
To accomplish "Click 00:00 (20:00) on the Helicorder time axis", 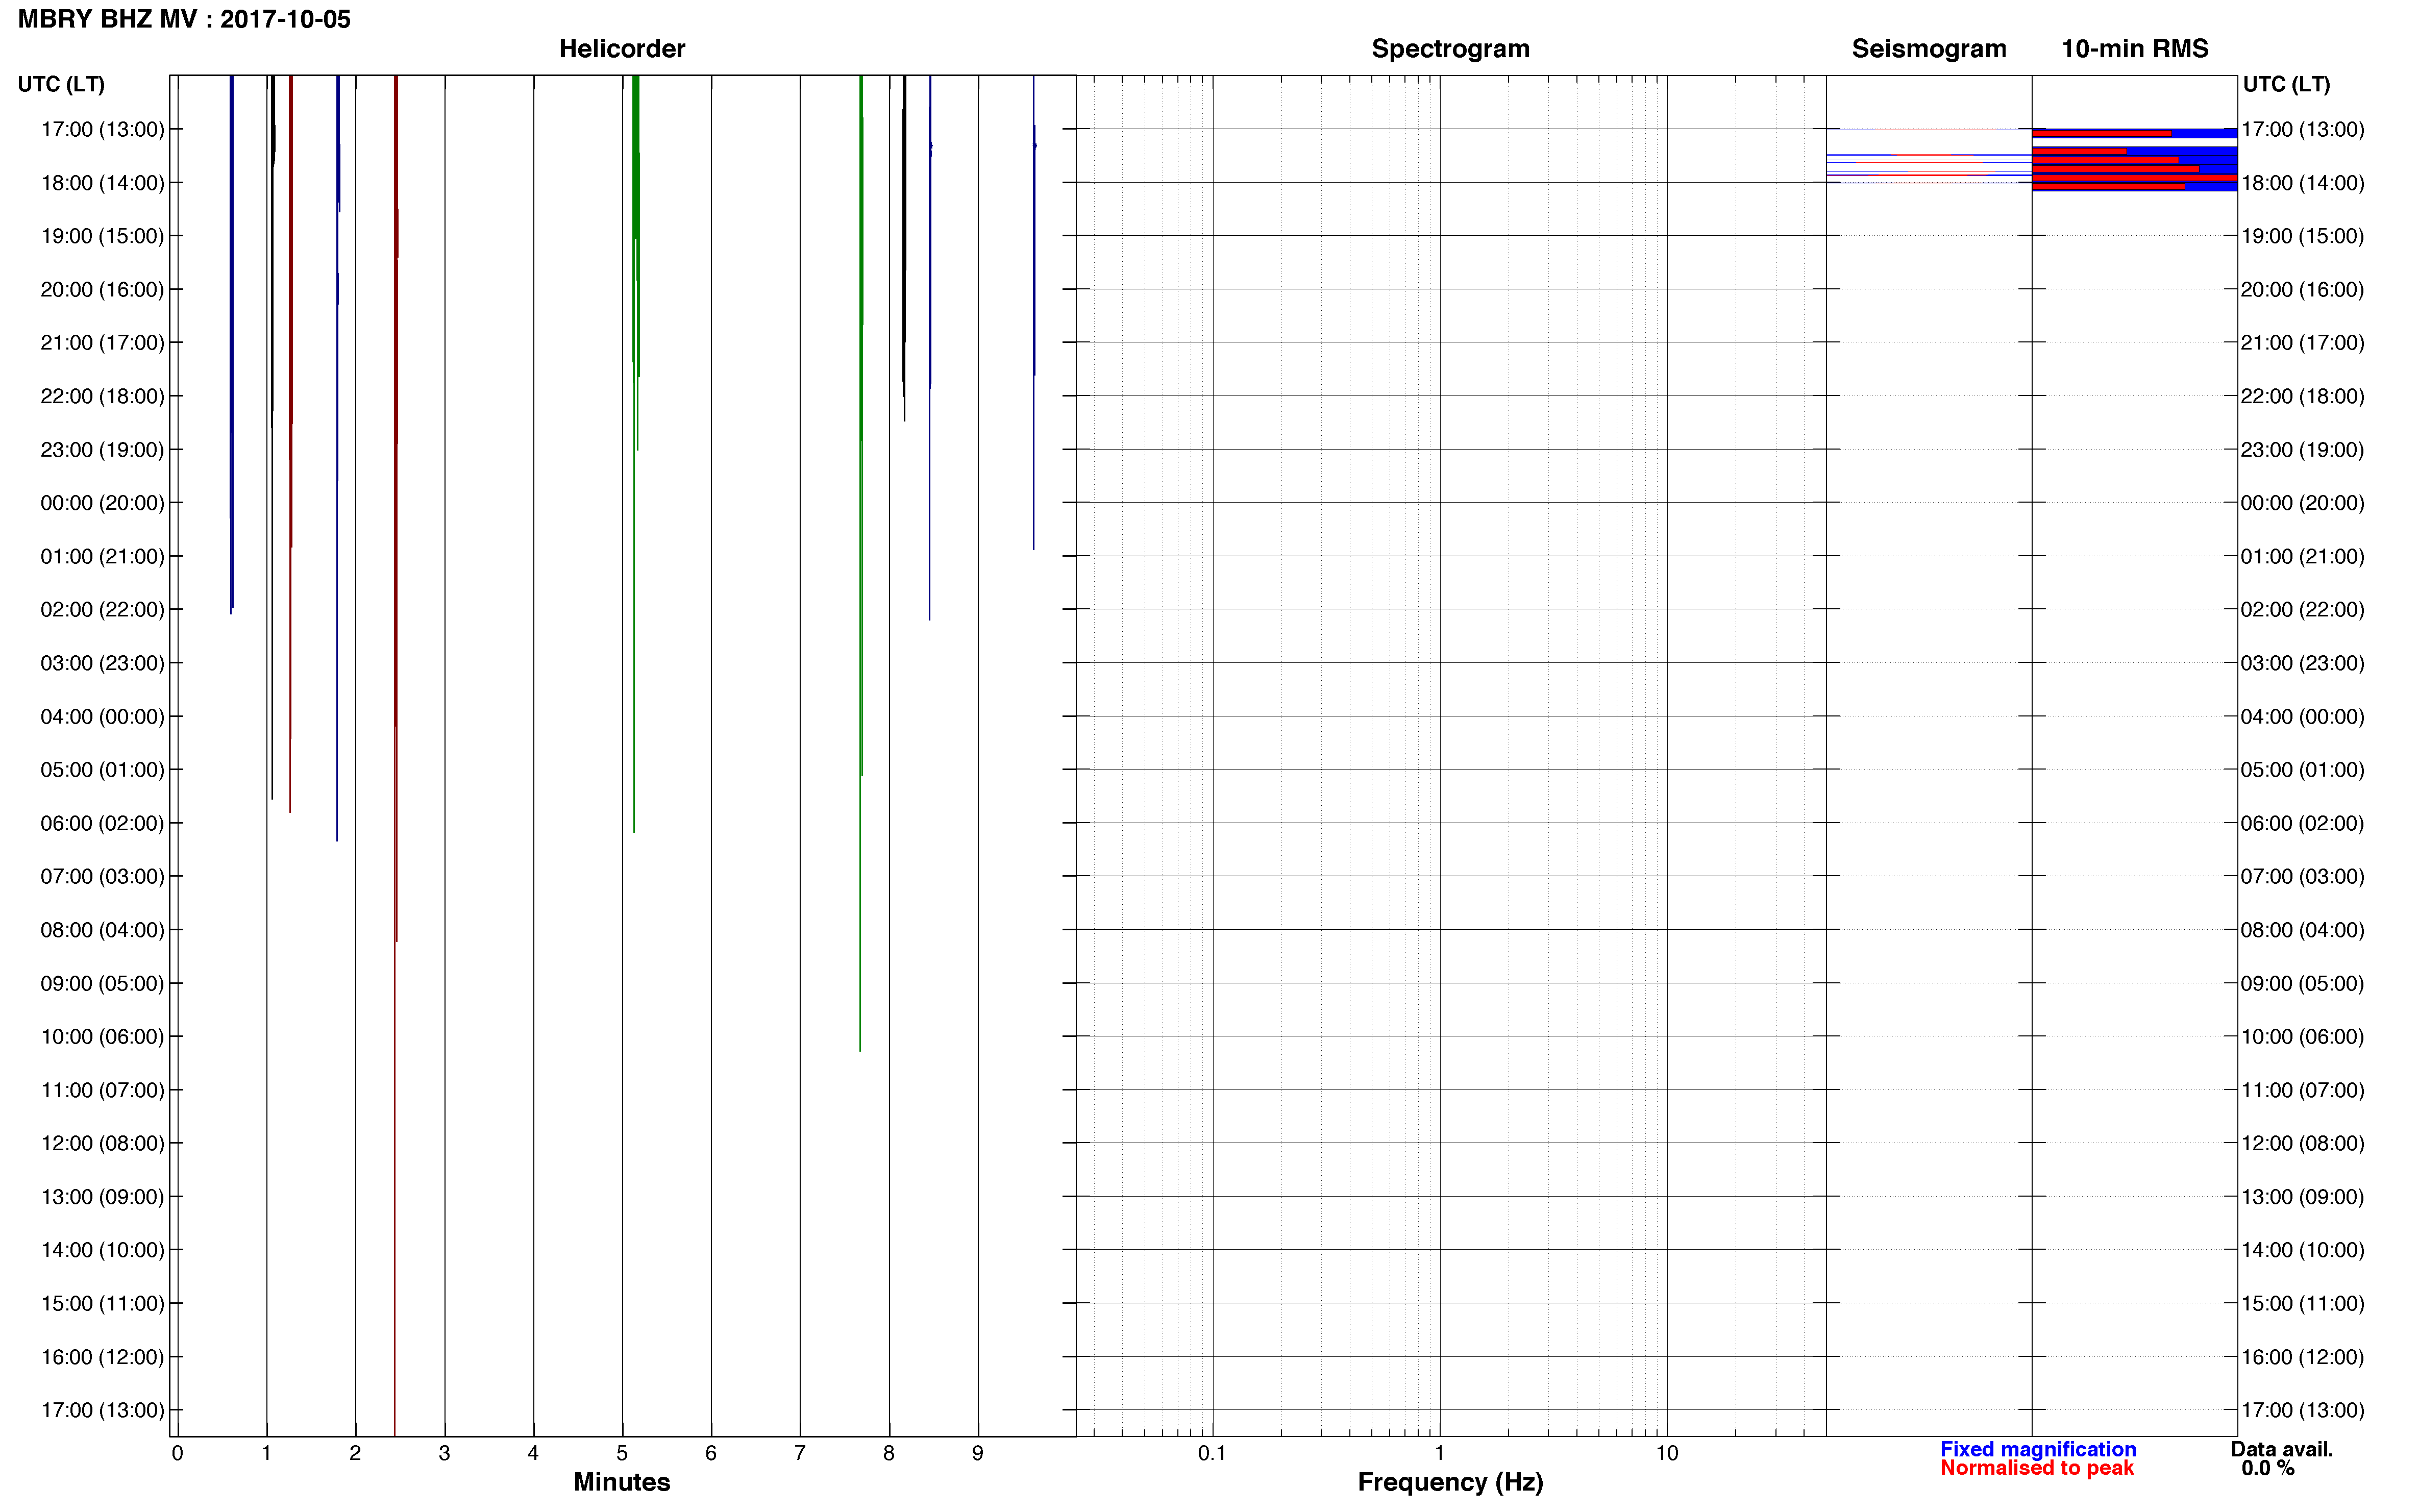I will 102,503.
